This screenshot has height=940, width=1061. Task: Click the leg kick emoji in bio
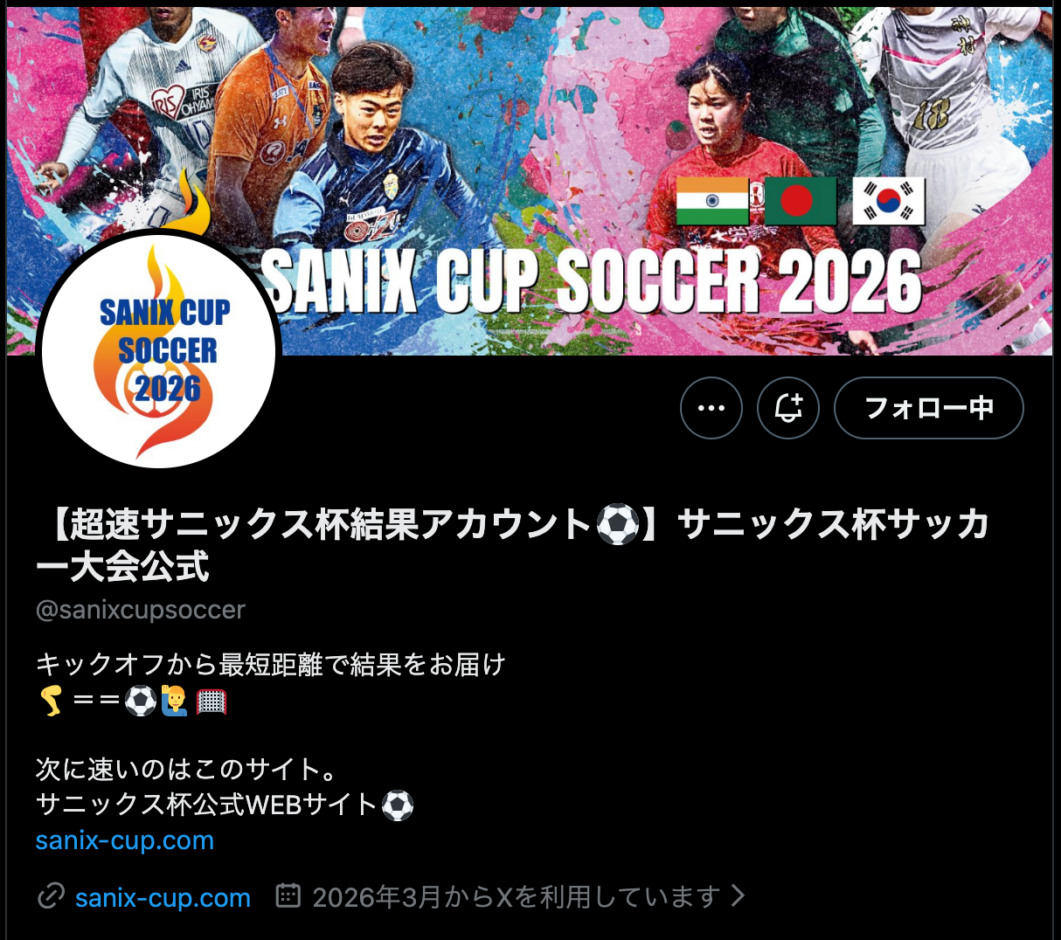click(x=51, y=700)
